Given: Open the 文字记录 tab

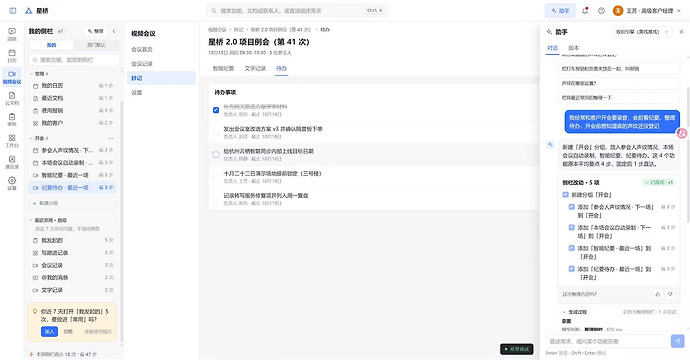Looking at the screenshot, I should (x=255, y=69).
